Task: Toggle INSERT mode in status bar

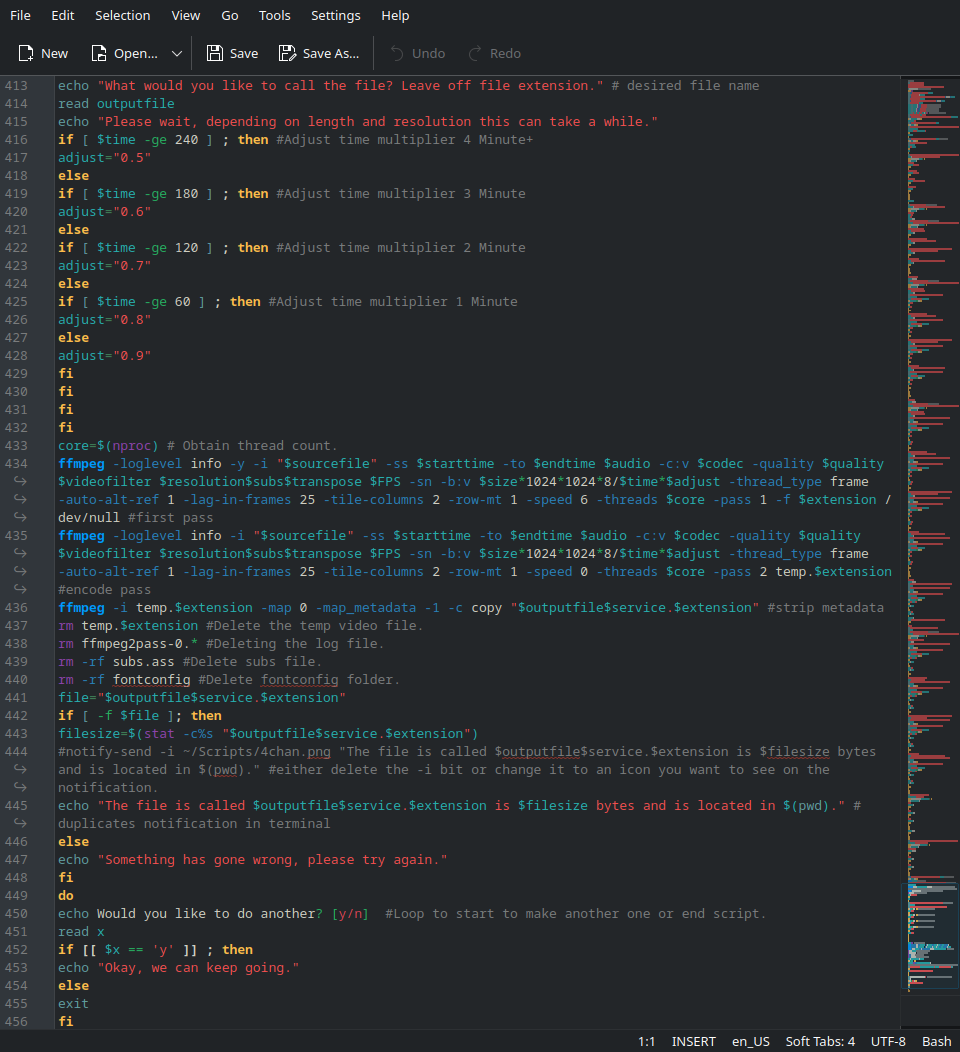Action: pos(694,1041)
